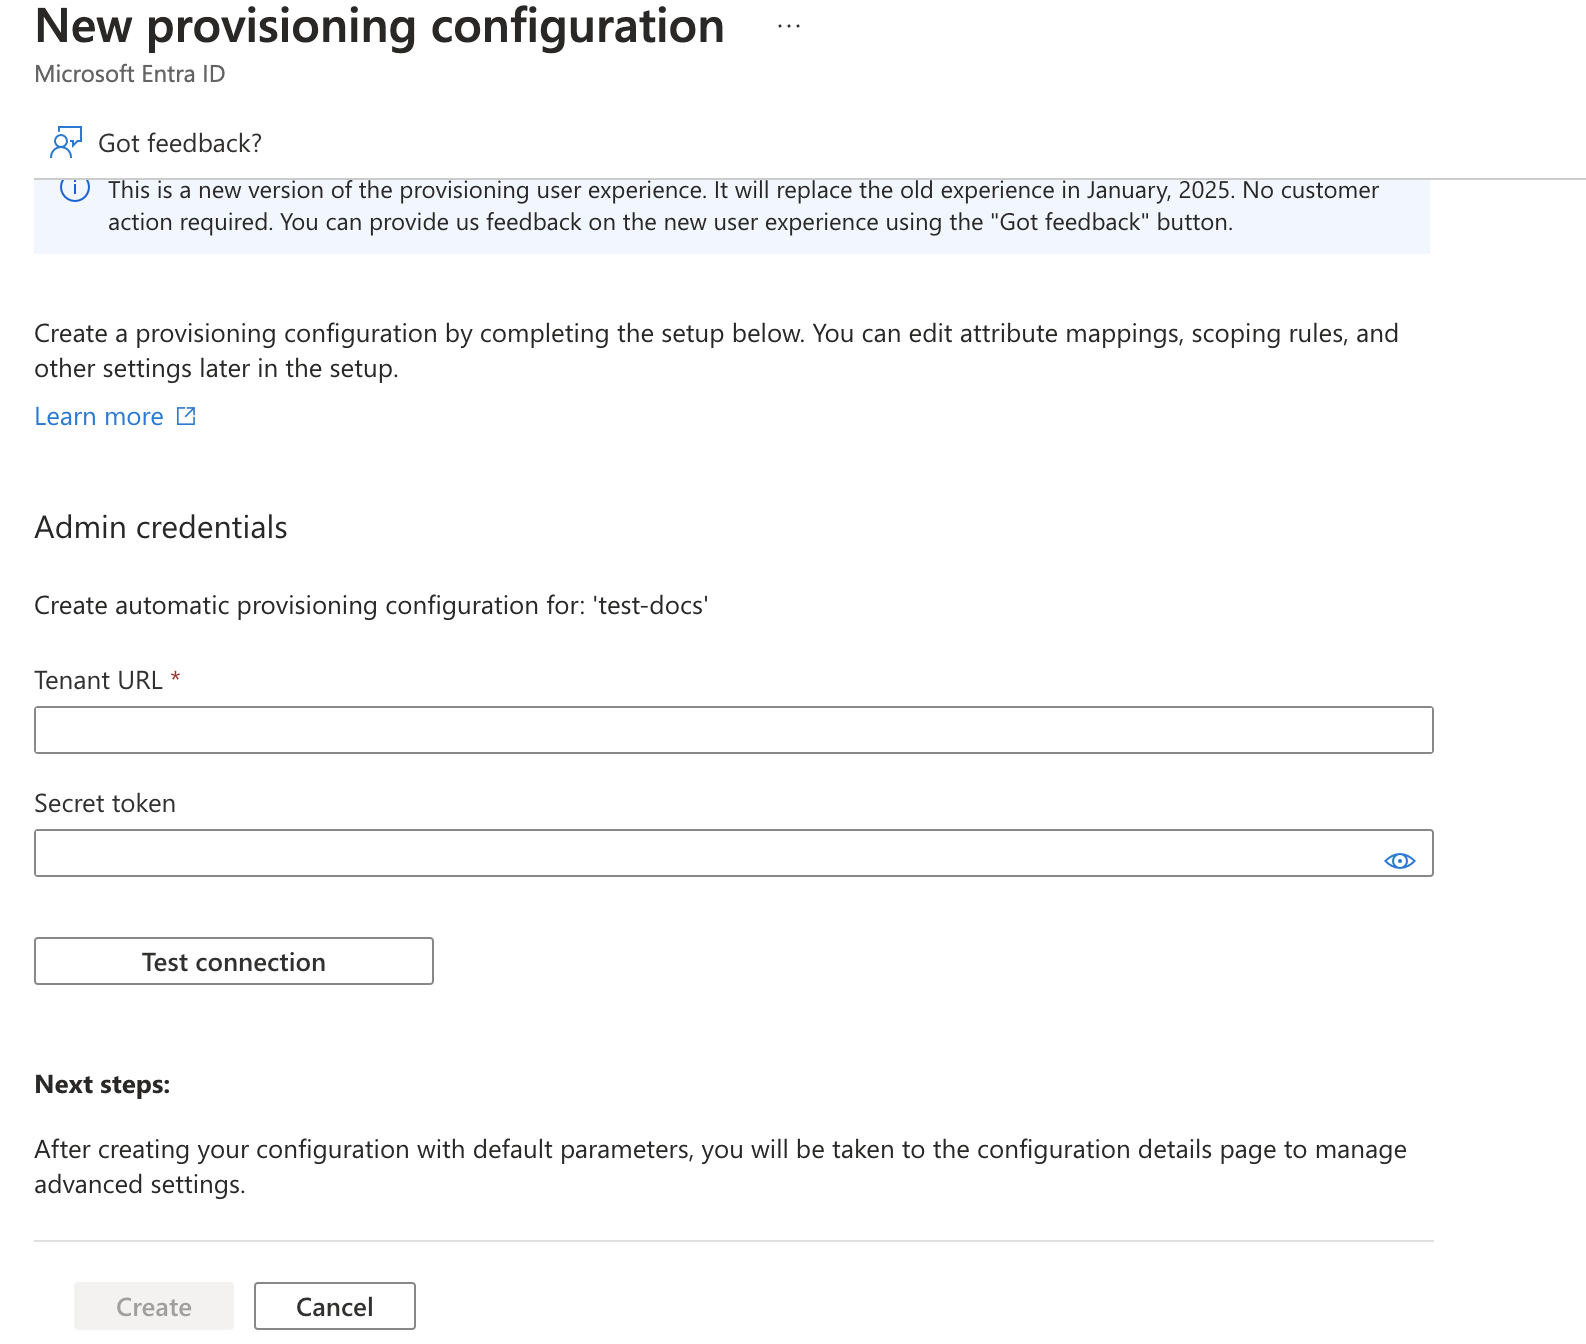Screen dimensions: 1586x1344
Task: Select the New provisioning configuration title
Action: pyautogui.click(x=379, y=27)
